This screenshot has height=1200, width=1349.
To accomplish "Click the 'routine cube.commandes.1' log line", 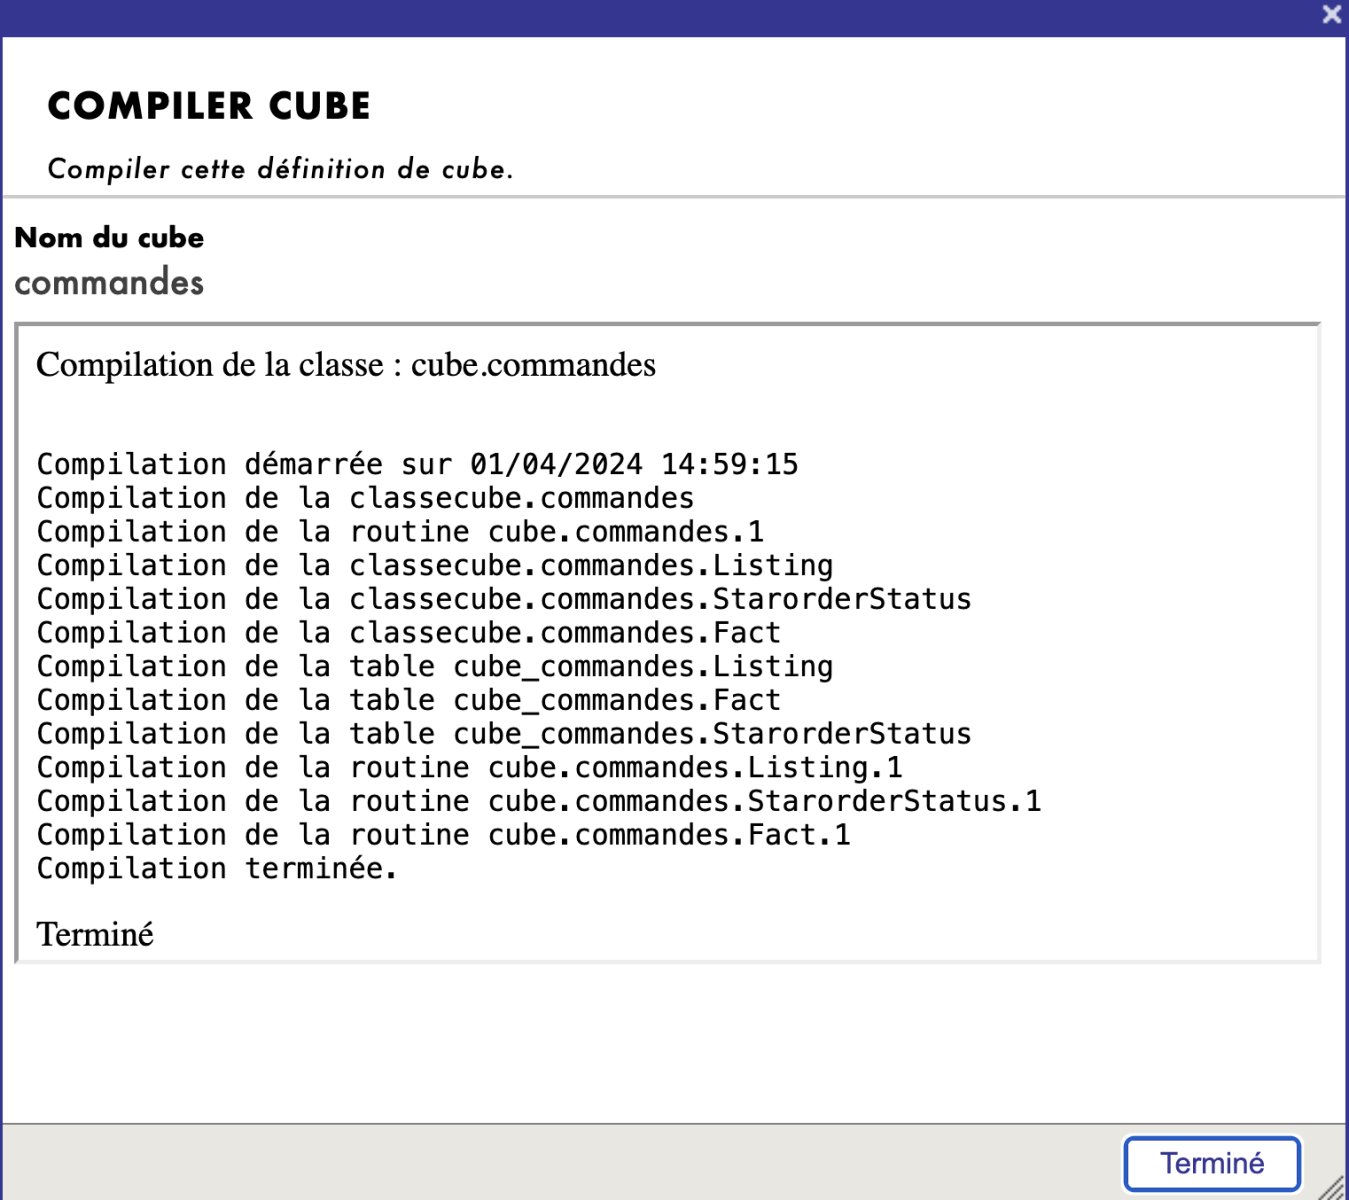I will [x=400, y=531].
